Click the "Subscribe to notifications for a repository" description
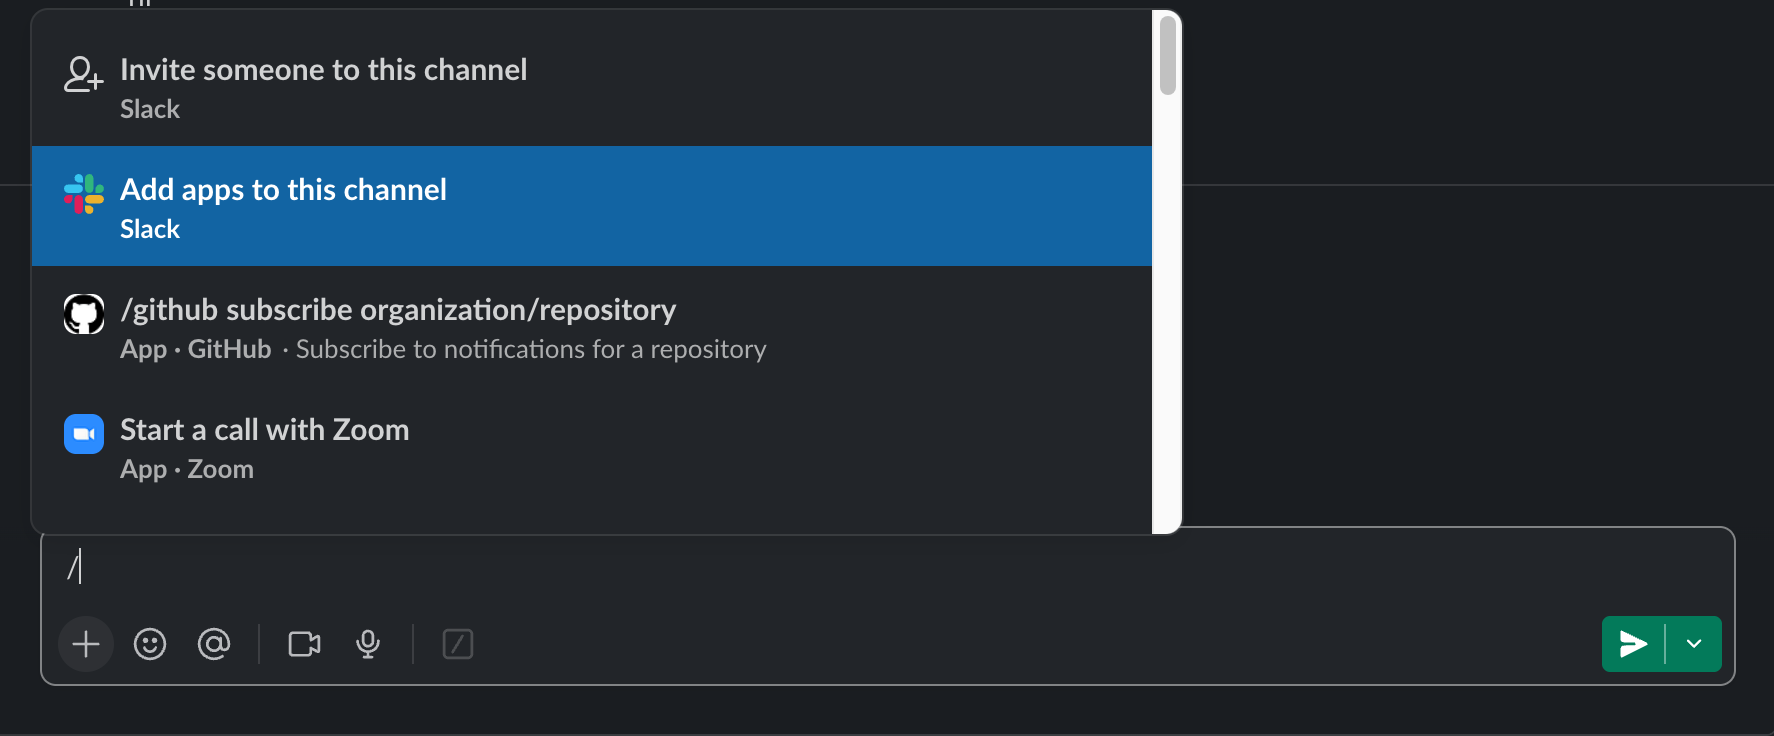The width and height of the screenshot is (1774, 736). click(x=531, y=350)
